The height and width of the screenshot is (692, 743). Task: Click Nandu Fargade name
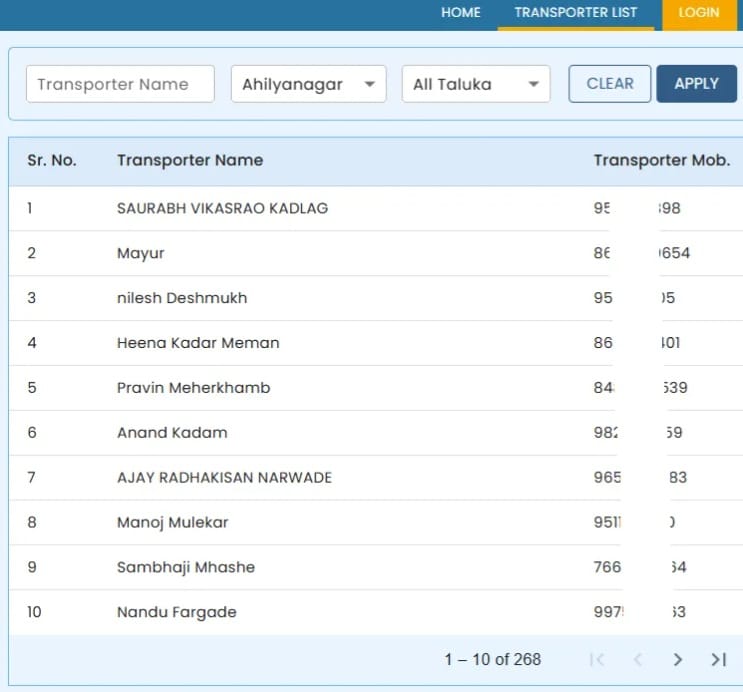pyautogui.click(x=176, y=612)
